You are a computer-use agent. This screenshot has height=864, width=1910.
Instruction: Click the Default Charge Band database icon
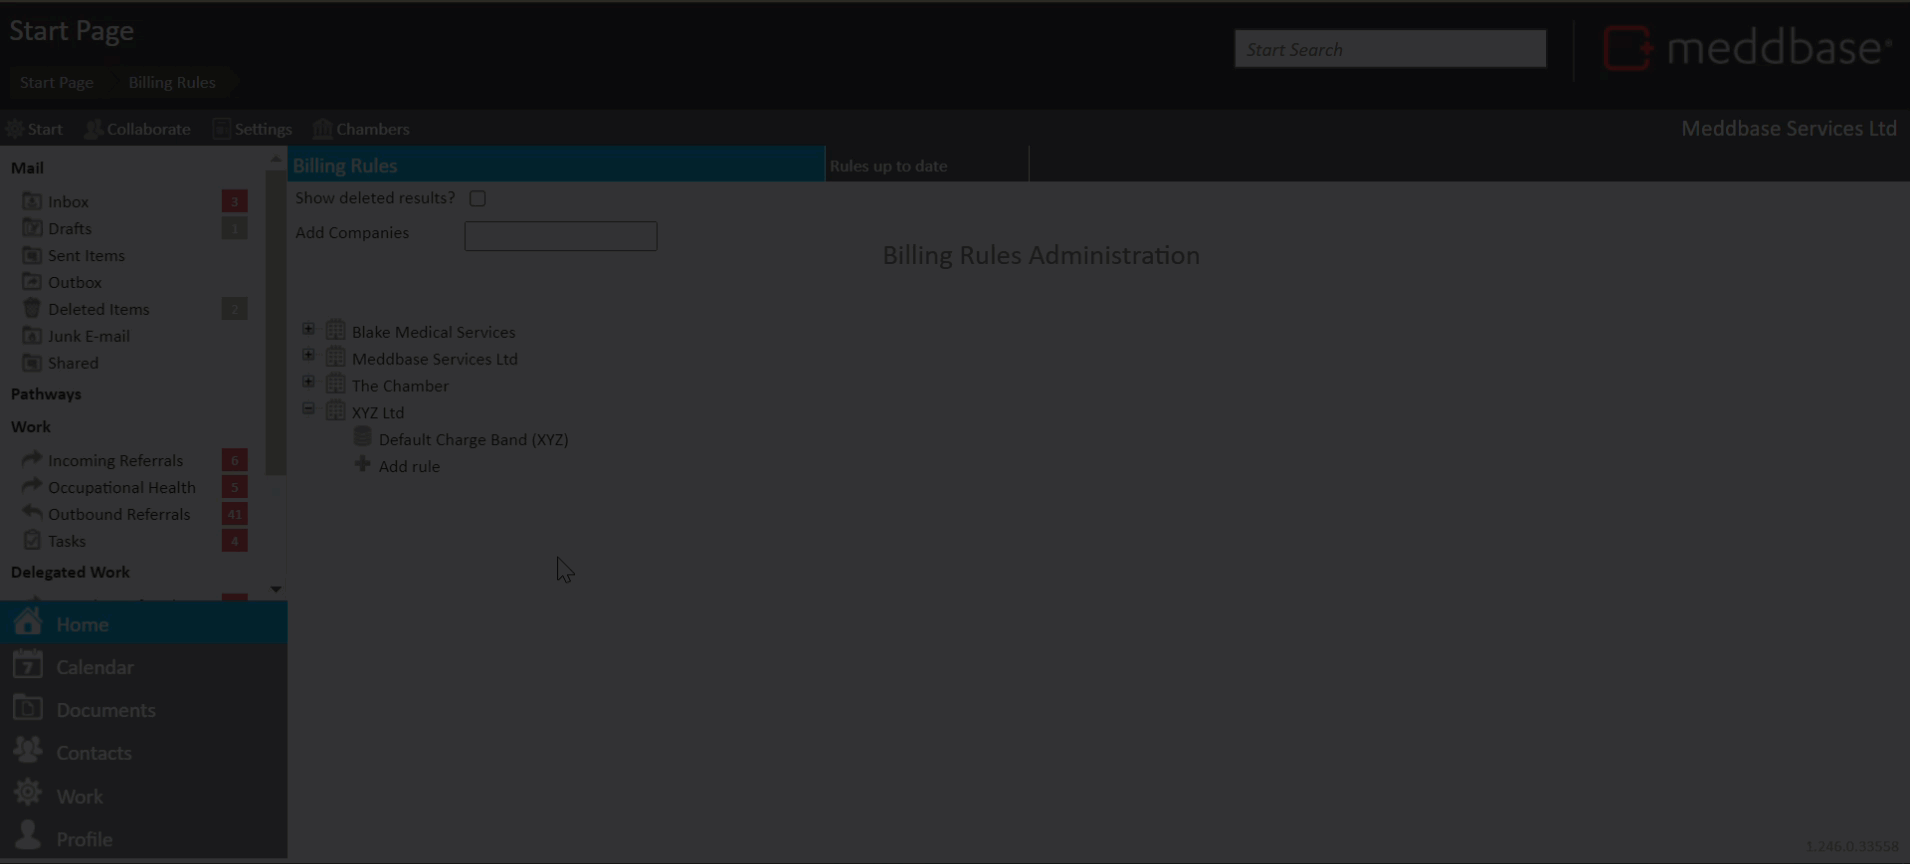pos(362,438)
